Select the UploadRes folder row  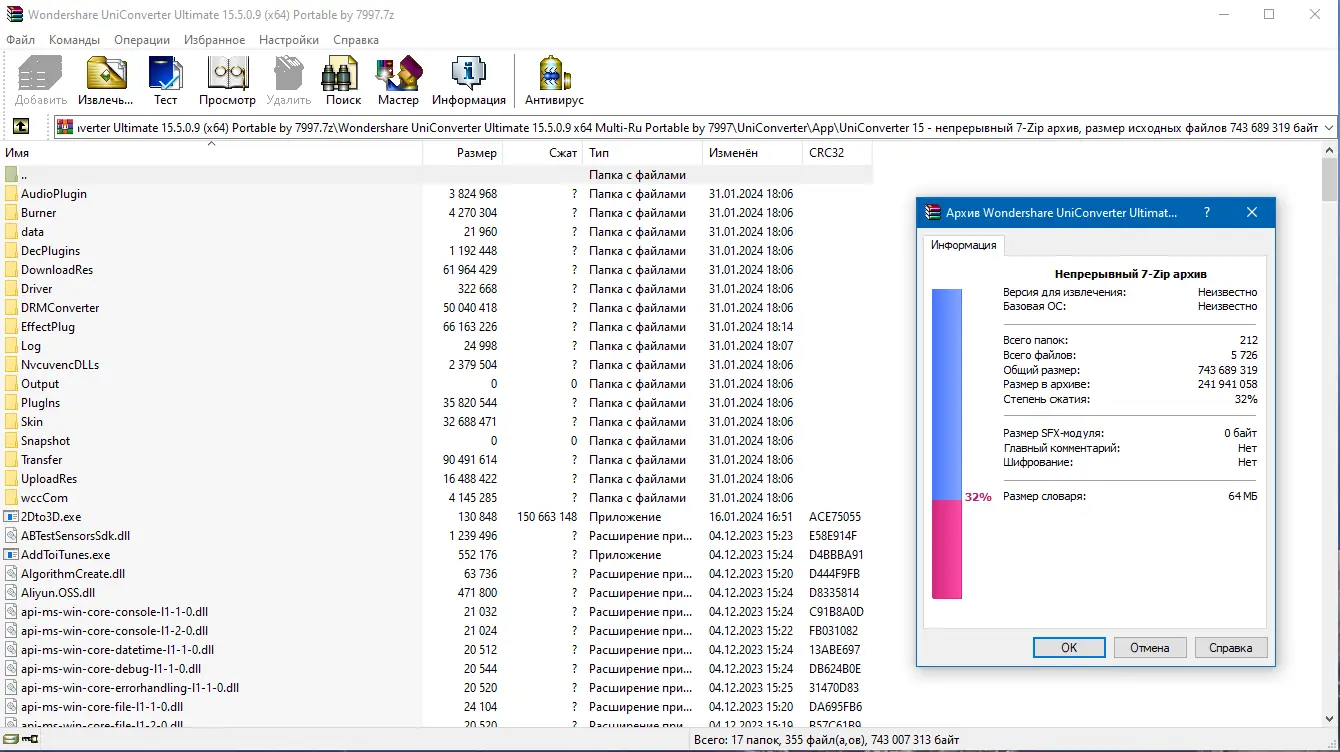point(436,479)
